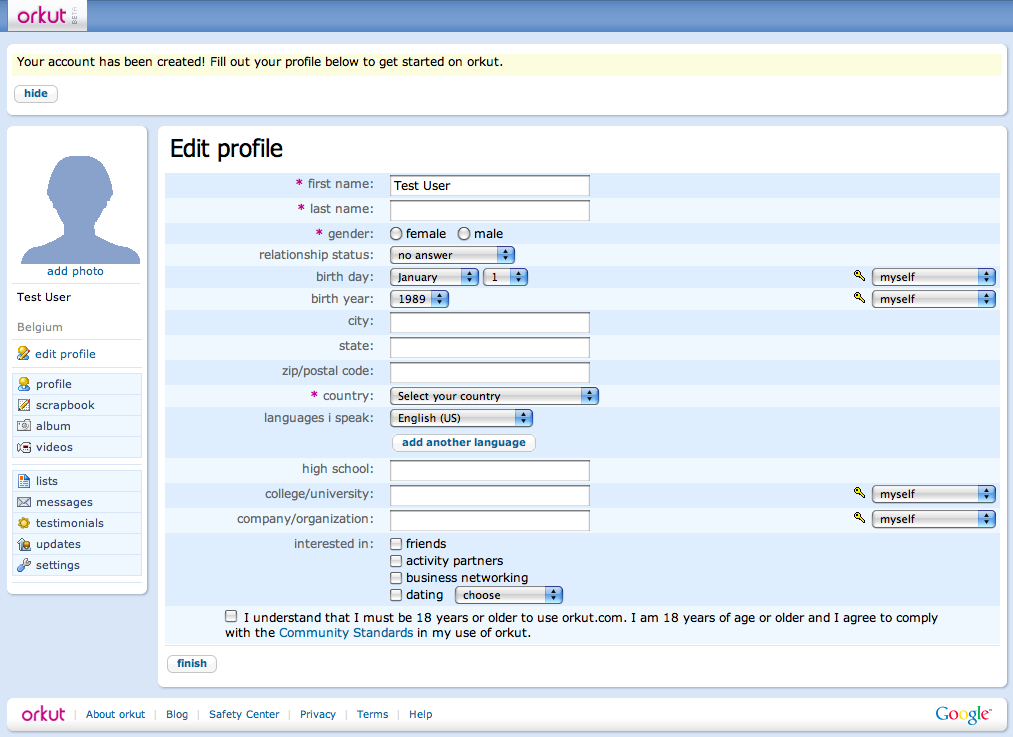Click the last name input field
Screen dimensions: 1013x737
pos(489,210)
